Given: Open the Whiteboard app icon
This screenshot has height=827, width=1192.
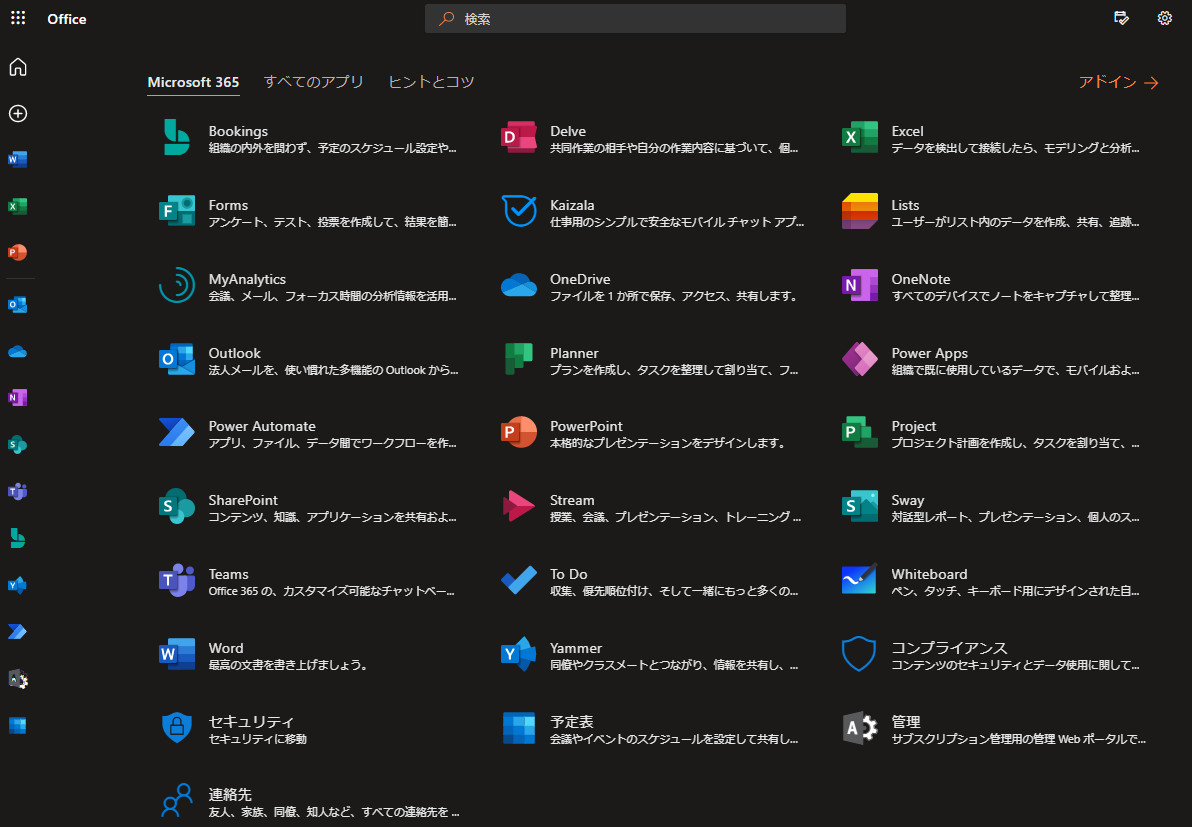Looking at the screenshot, I should tap(860, 580).
